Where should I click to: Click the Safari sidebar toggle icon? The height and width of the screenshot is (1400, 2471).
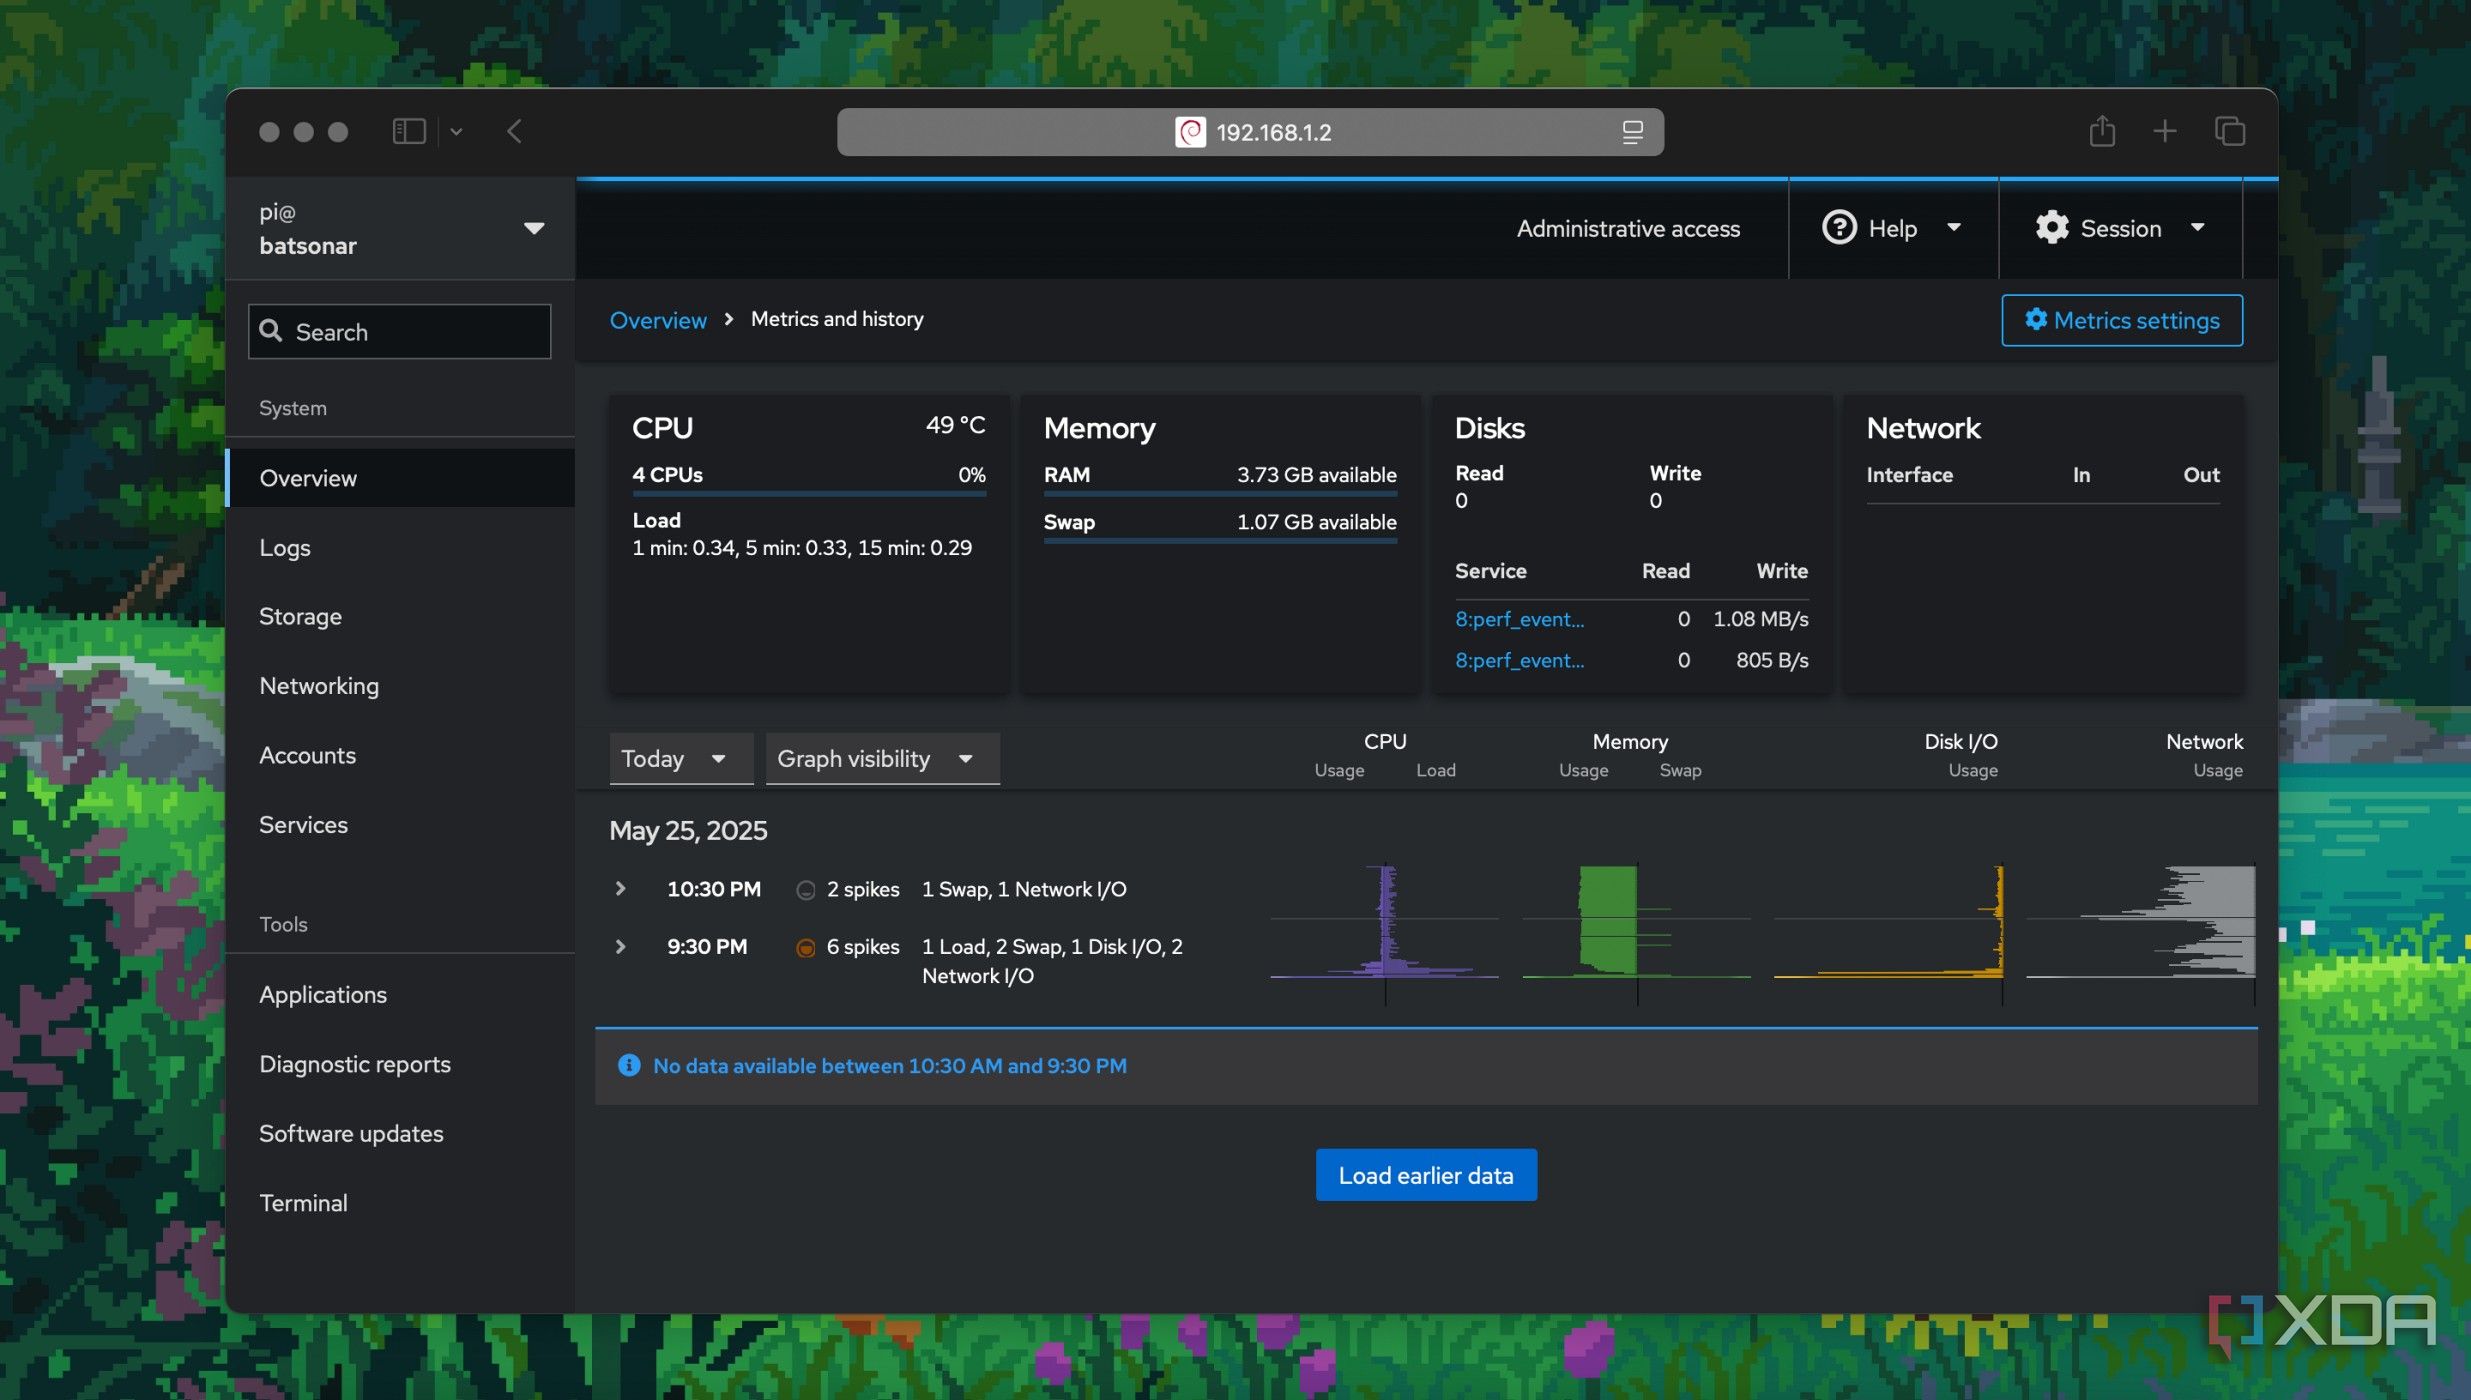pyautogui.click(x=409, y=131)
